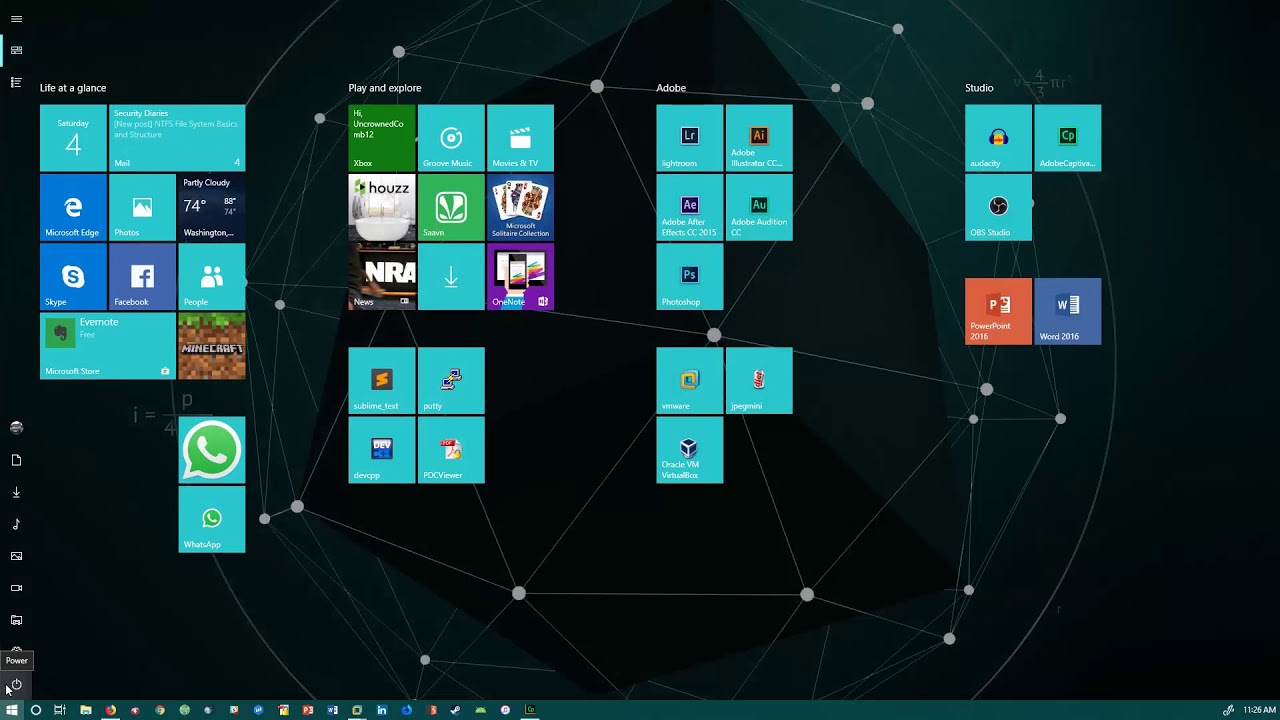Screen dimensions: 1280x720
Task: Open PowerPoint 2016 tile
Action: point(998,312)
